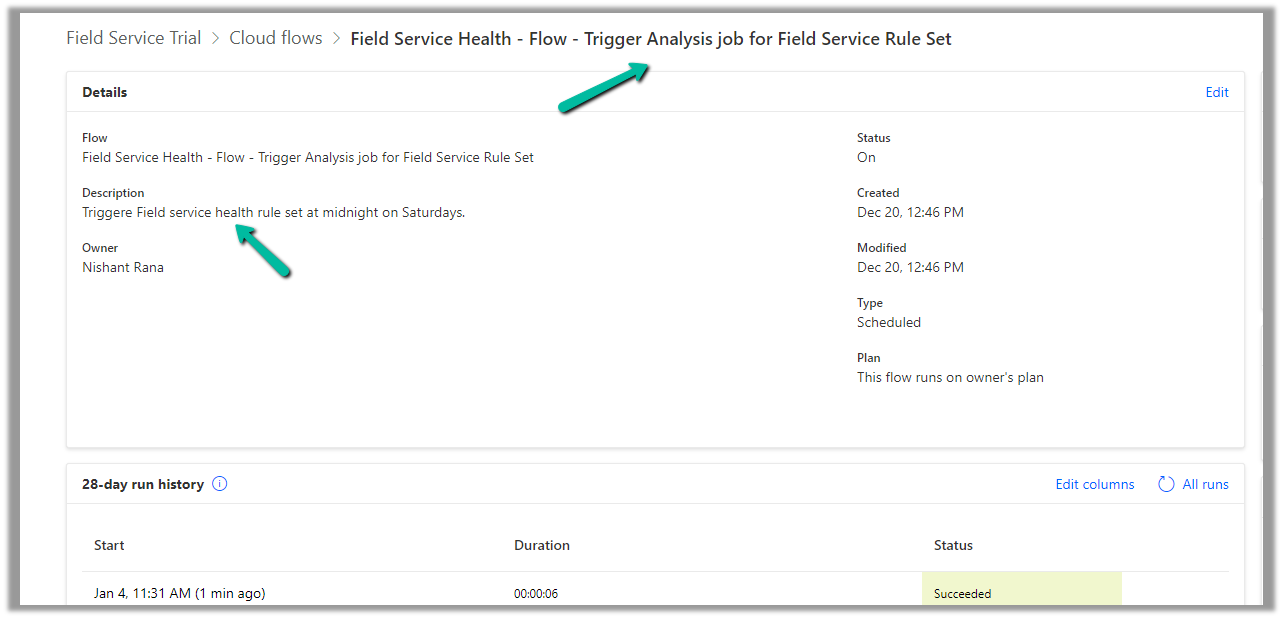Click Edit in the Details panel
Screen dimensions: 1283x618
[1216, 92]
